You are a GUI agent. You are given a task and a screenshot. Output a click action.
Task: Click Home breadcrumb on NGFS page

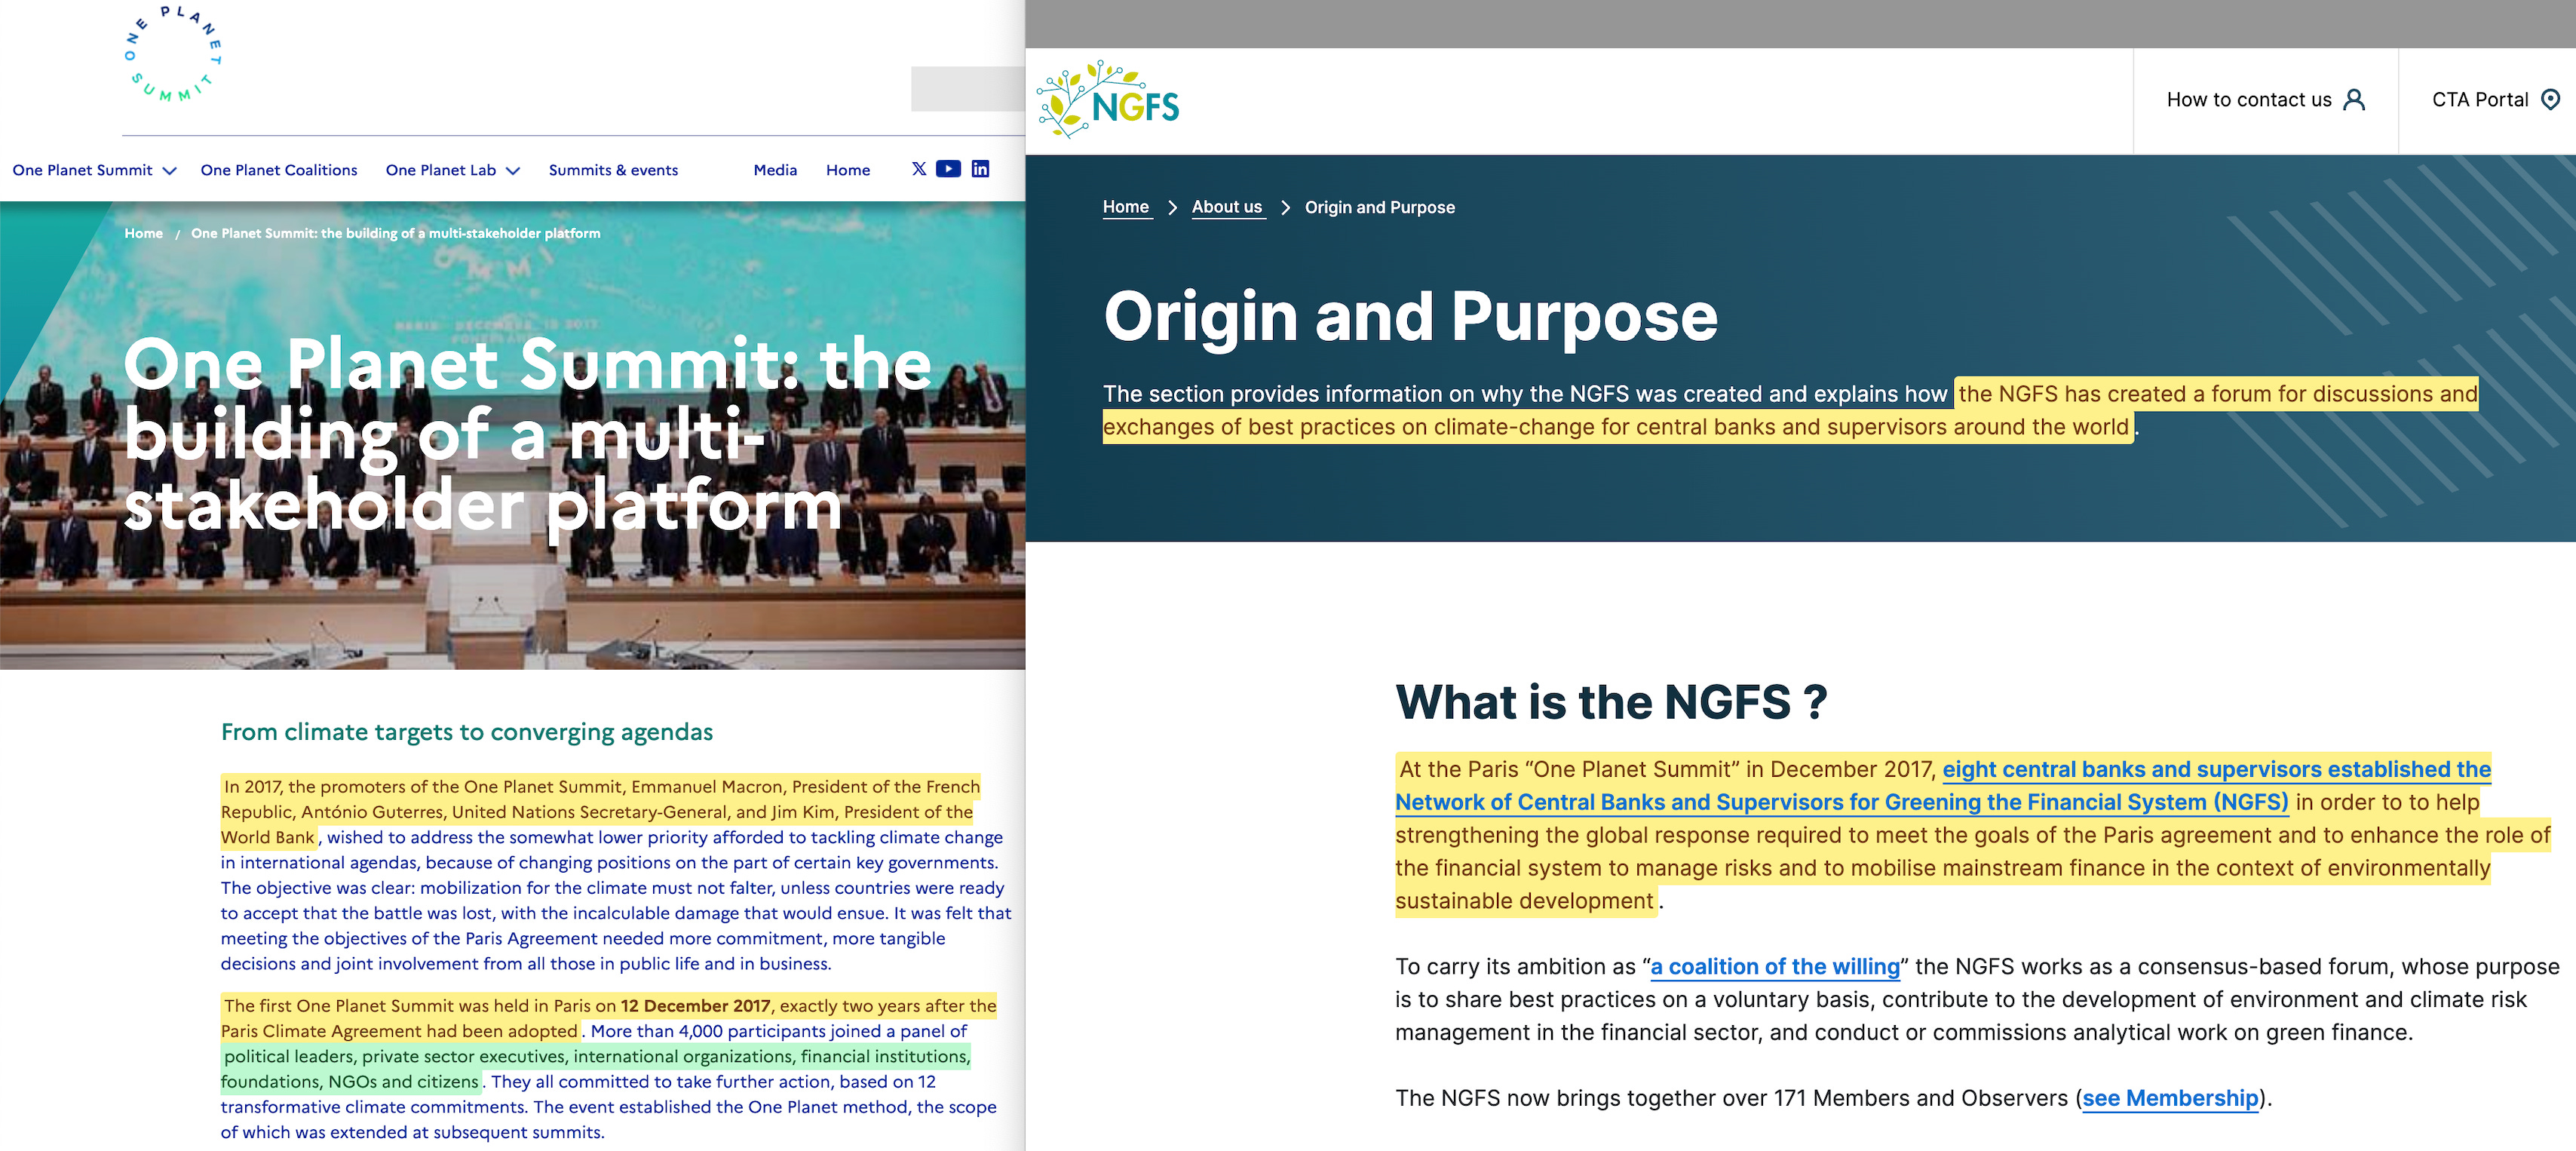(x=1125, y=207)
